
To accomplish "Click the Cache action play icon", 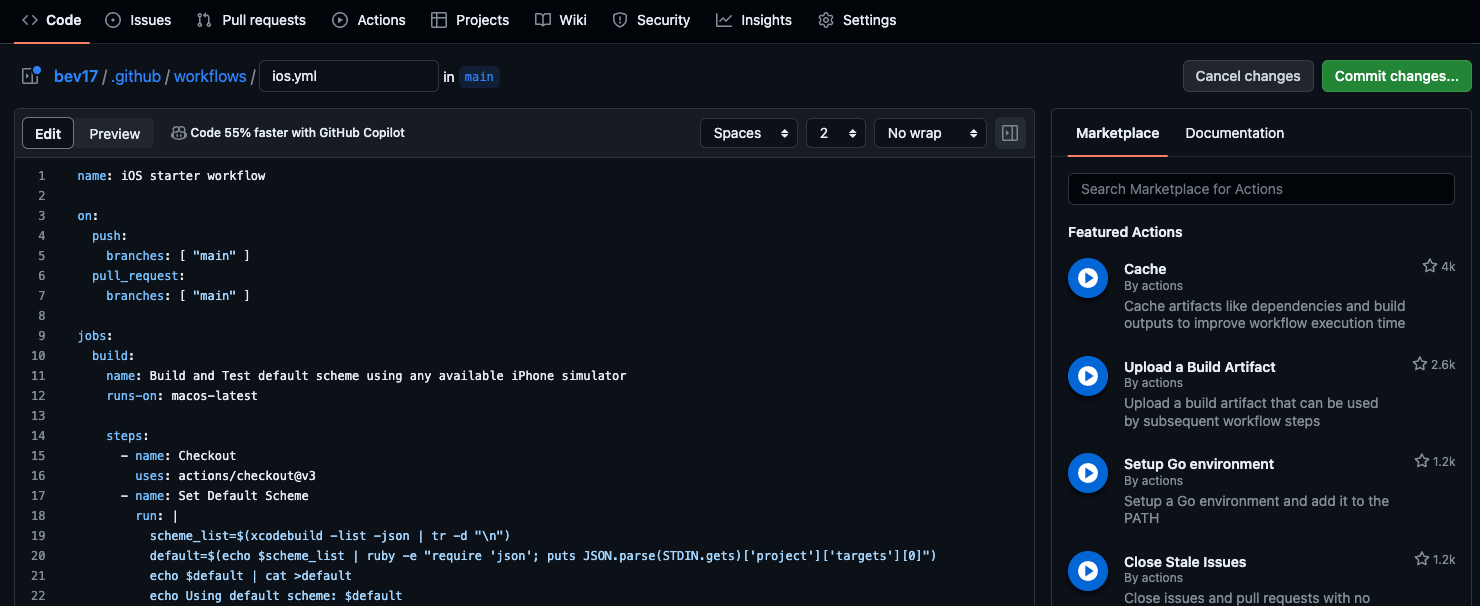I will click(x=1088, y=278).
